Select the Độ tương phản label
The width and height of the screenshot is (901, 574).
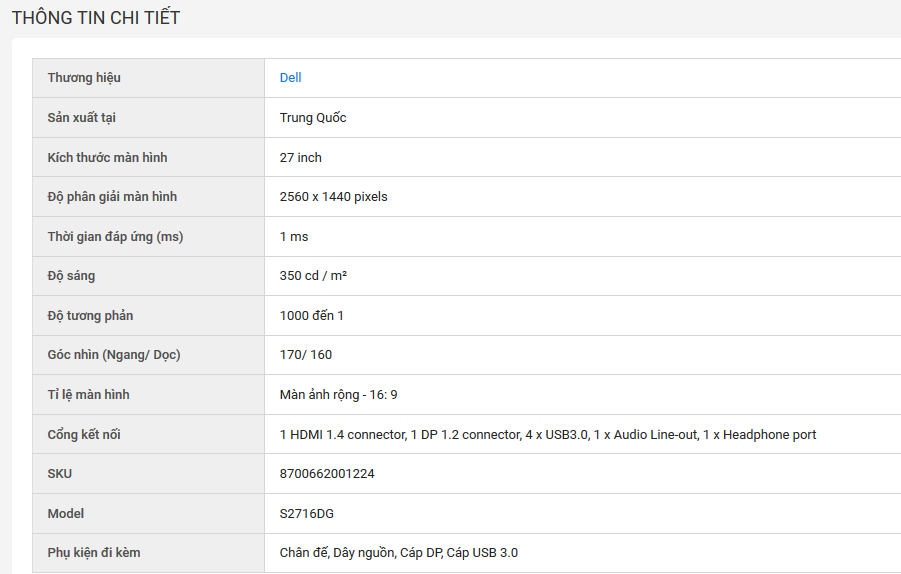(90, 315)
